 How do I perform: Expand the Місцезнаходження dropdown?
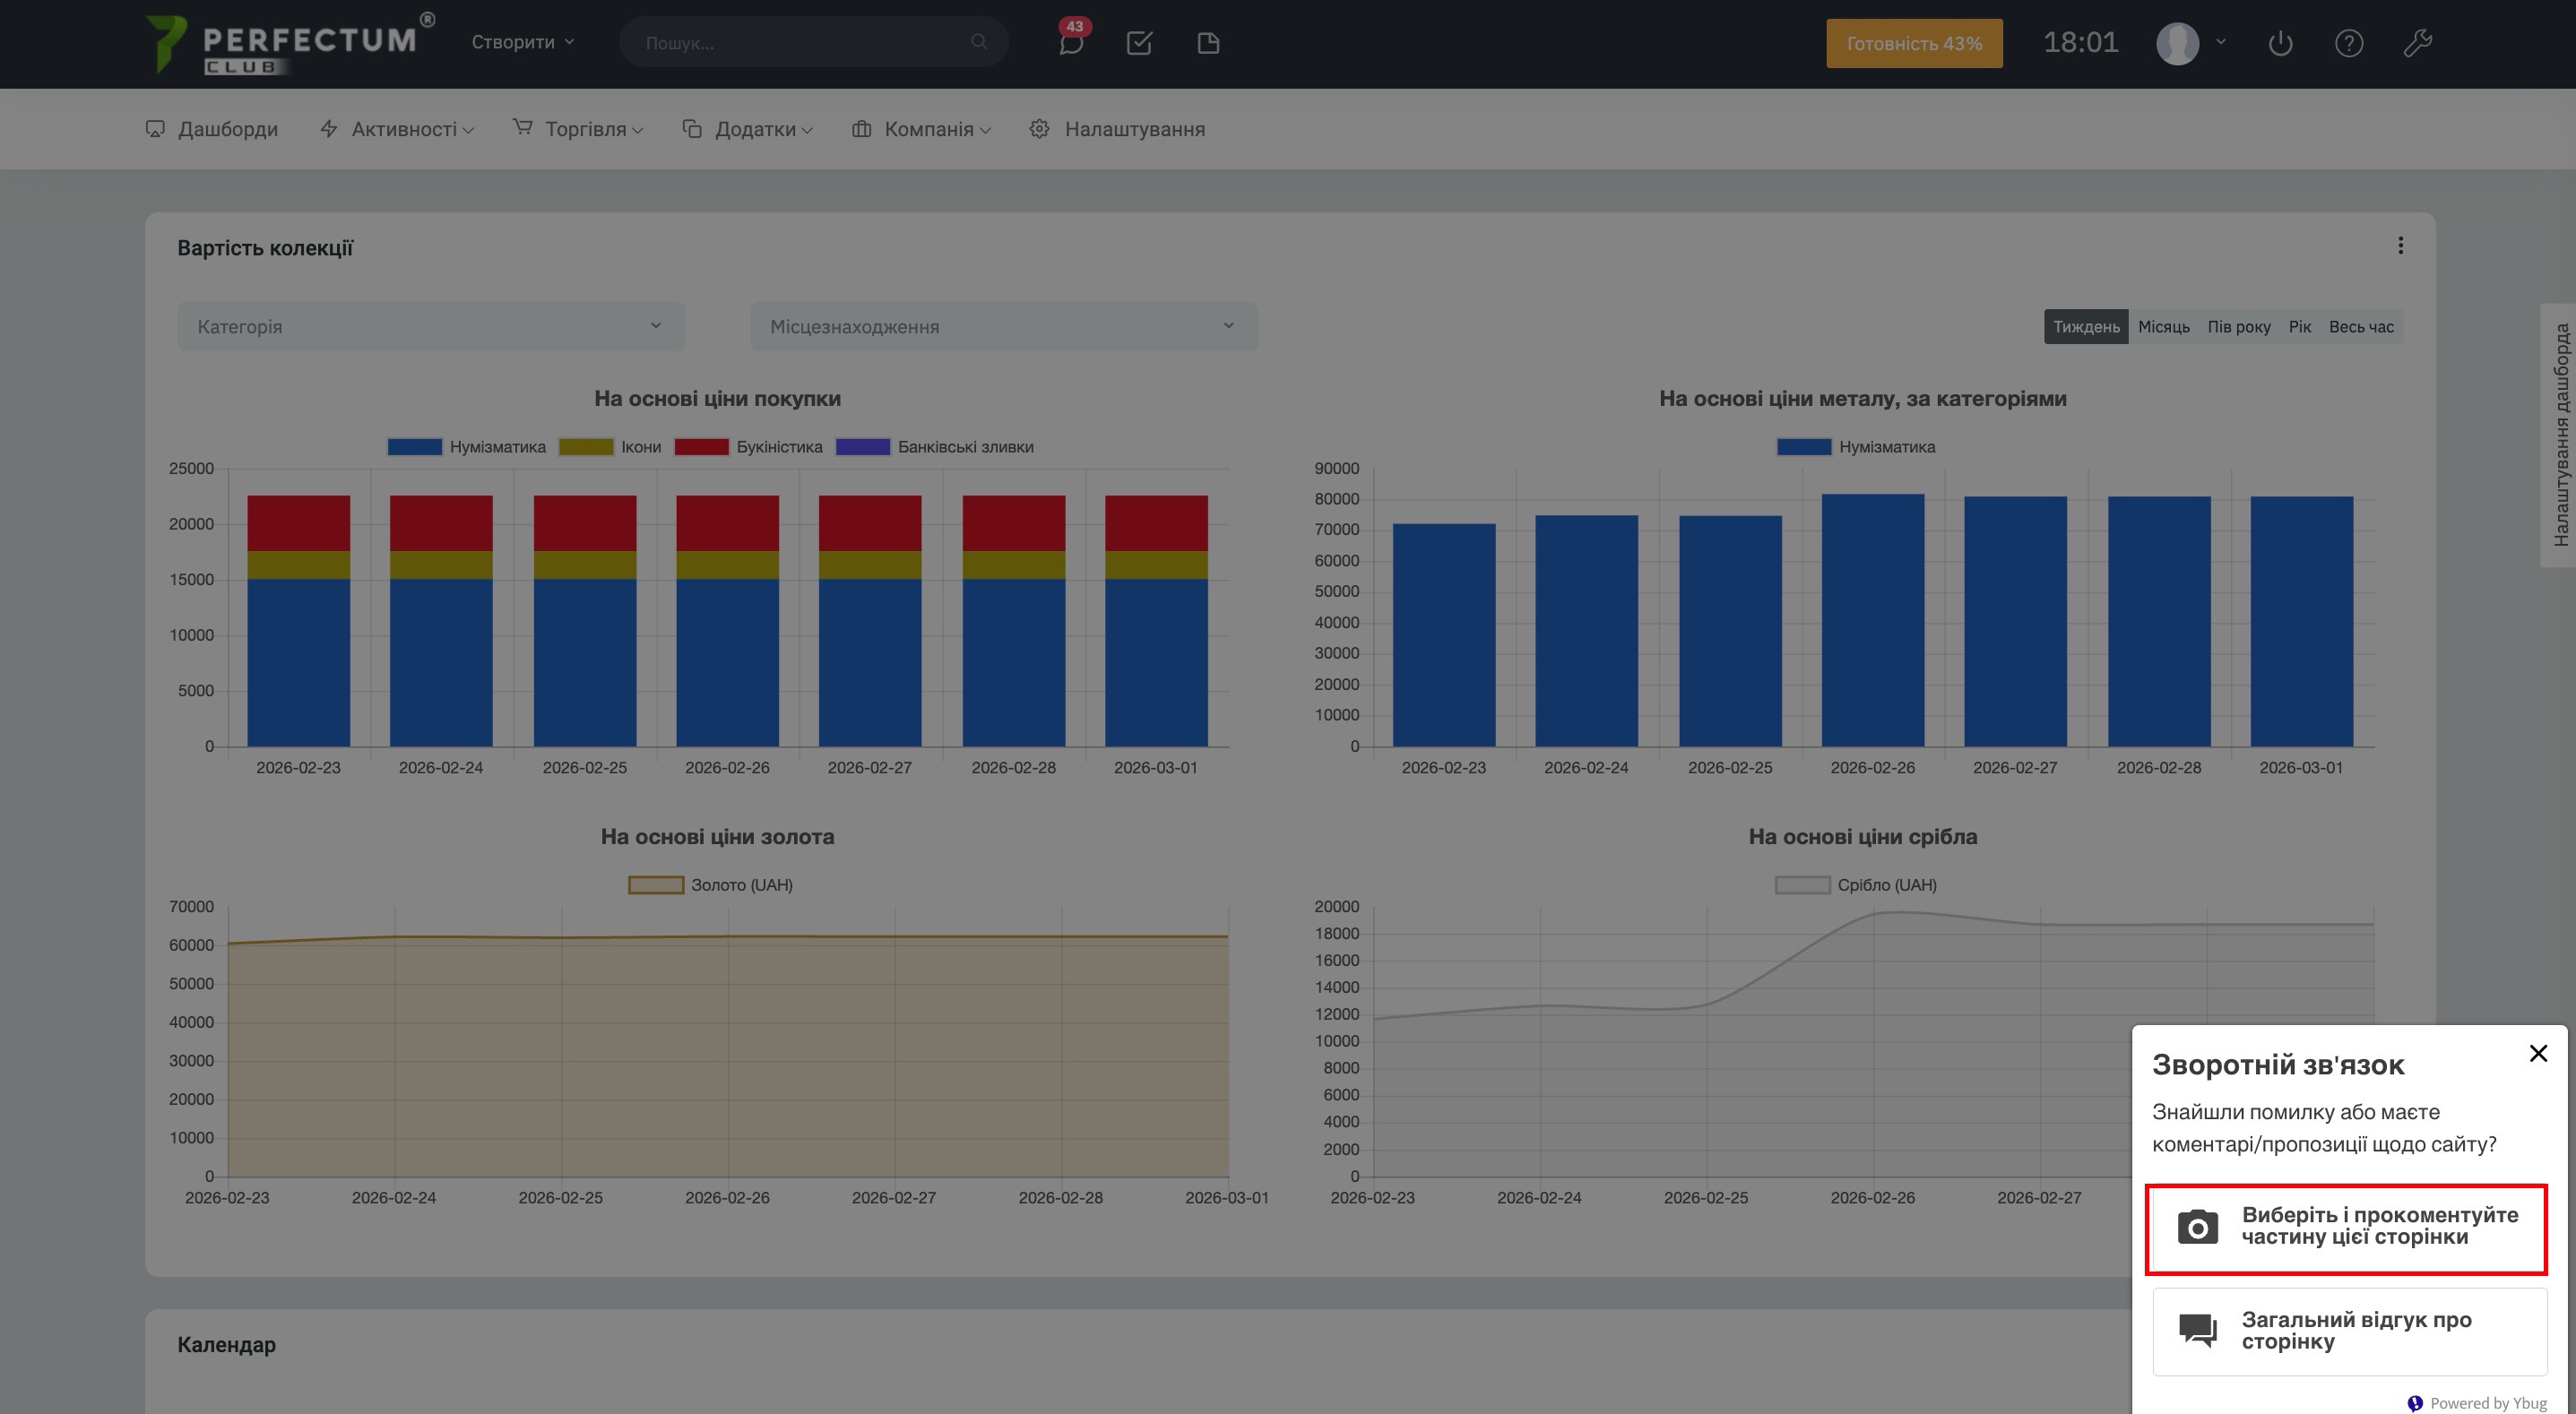click(1003, 327)
